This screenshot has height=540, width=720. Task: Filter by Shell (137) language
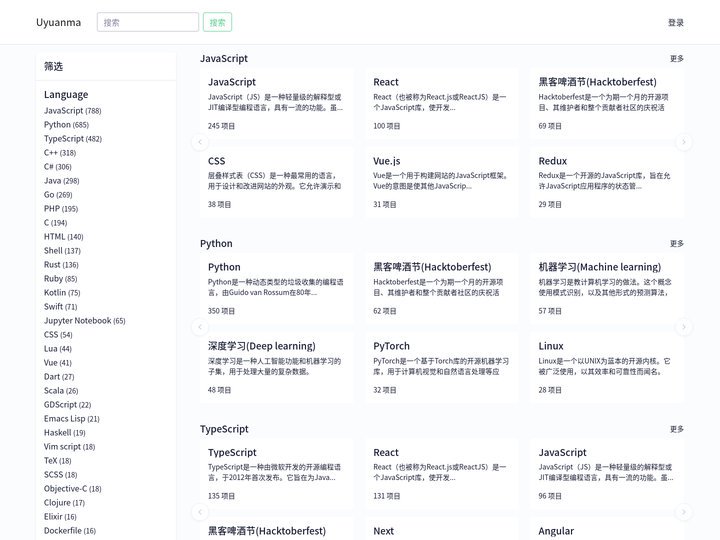coord(62,251)
